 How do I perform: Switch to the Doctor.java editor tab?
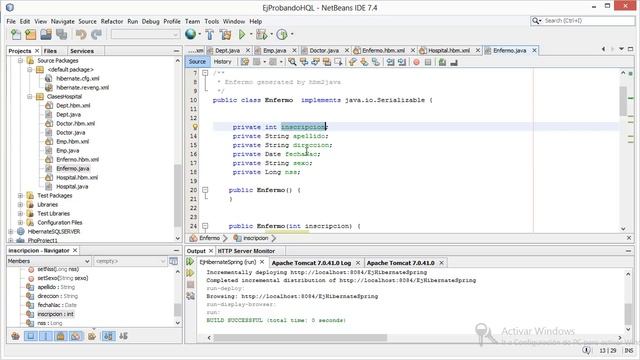[324, 50]
